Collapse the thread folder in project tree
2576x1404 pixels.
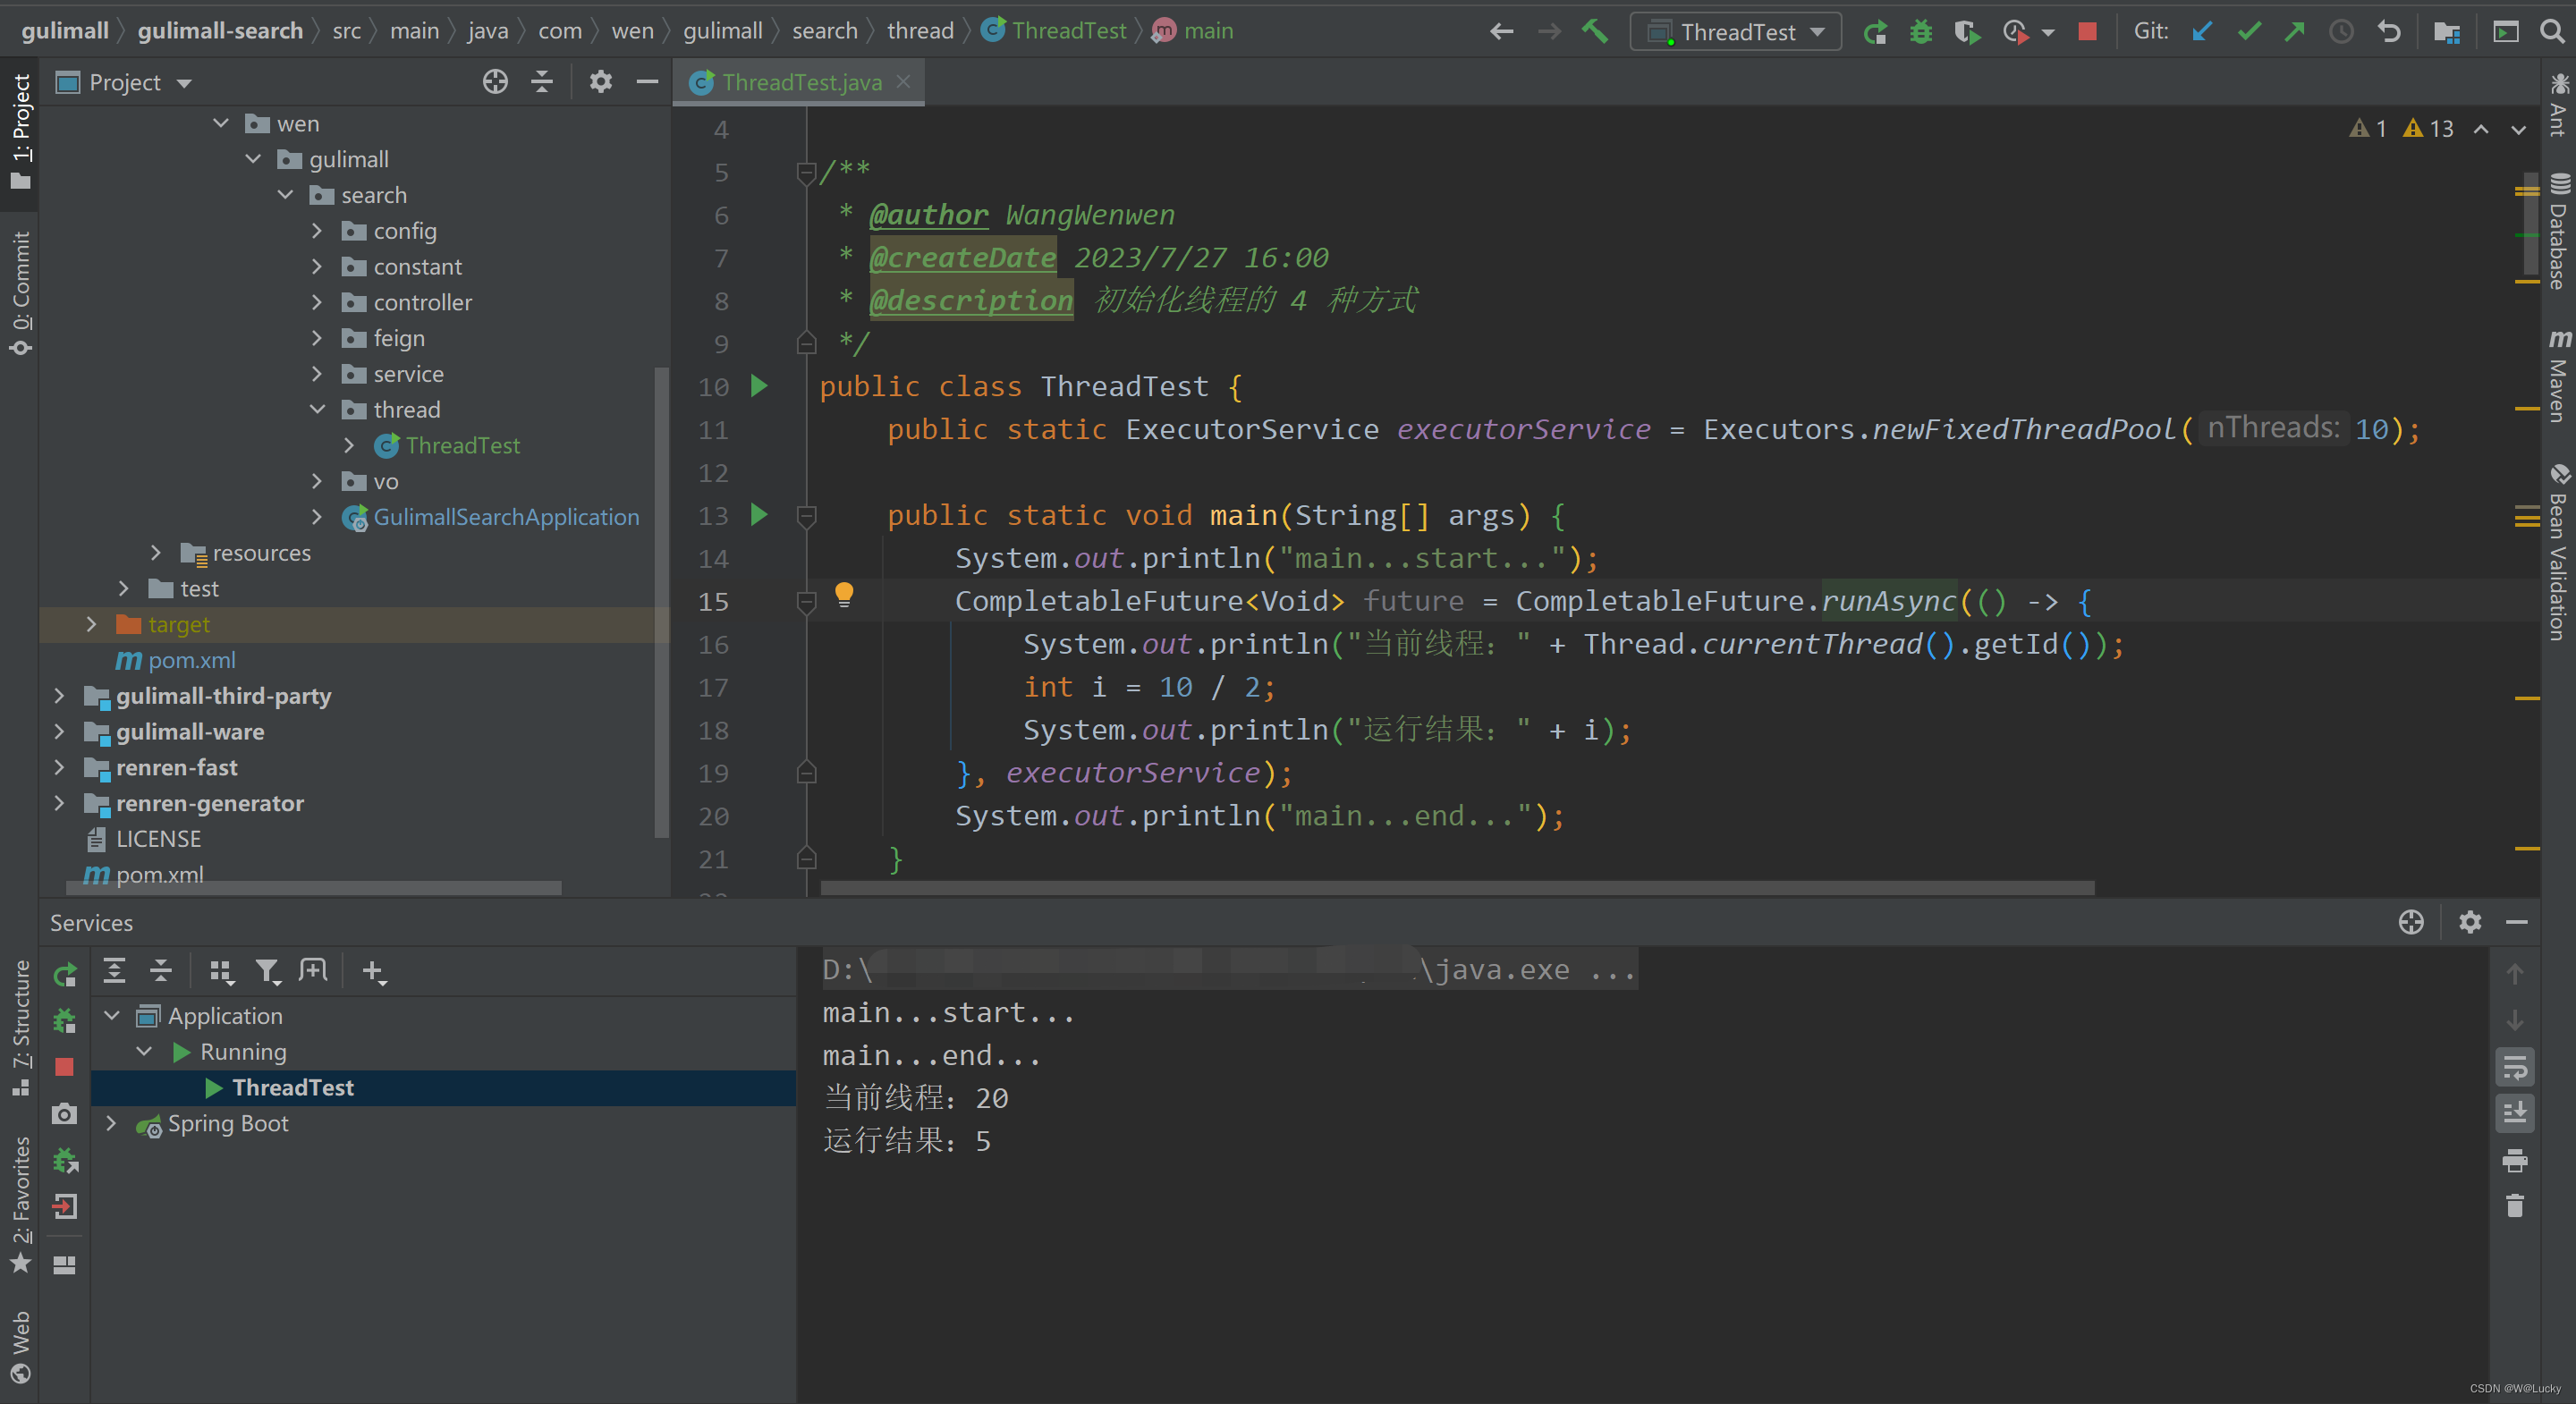pyautogui.click(x=317, y=410)
